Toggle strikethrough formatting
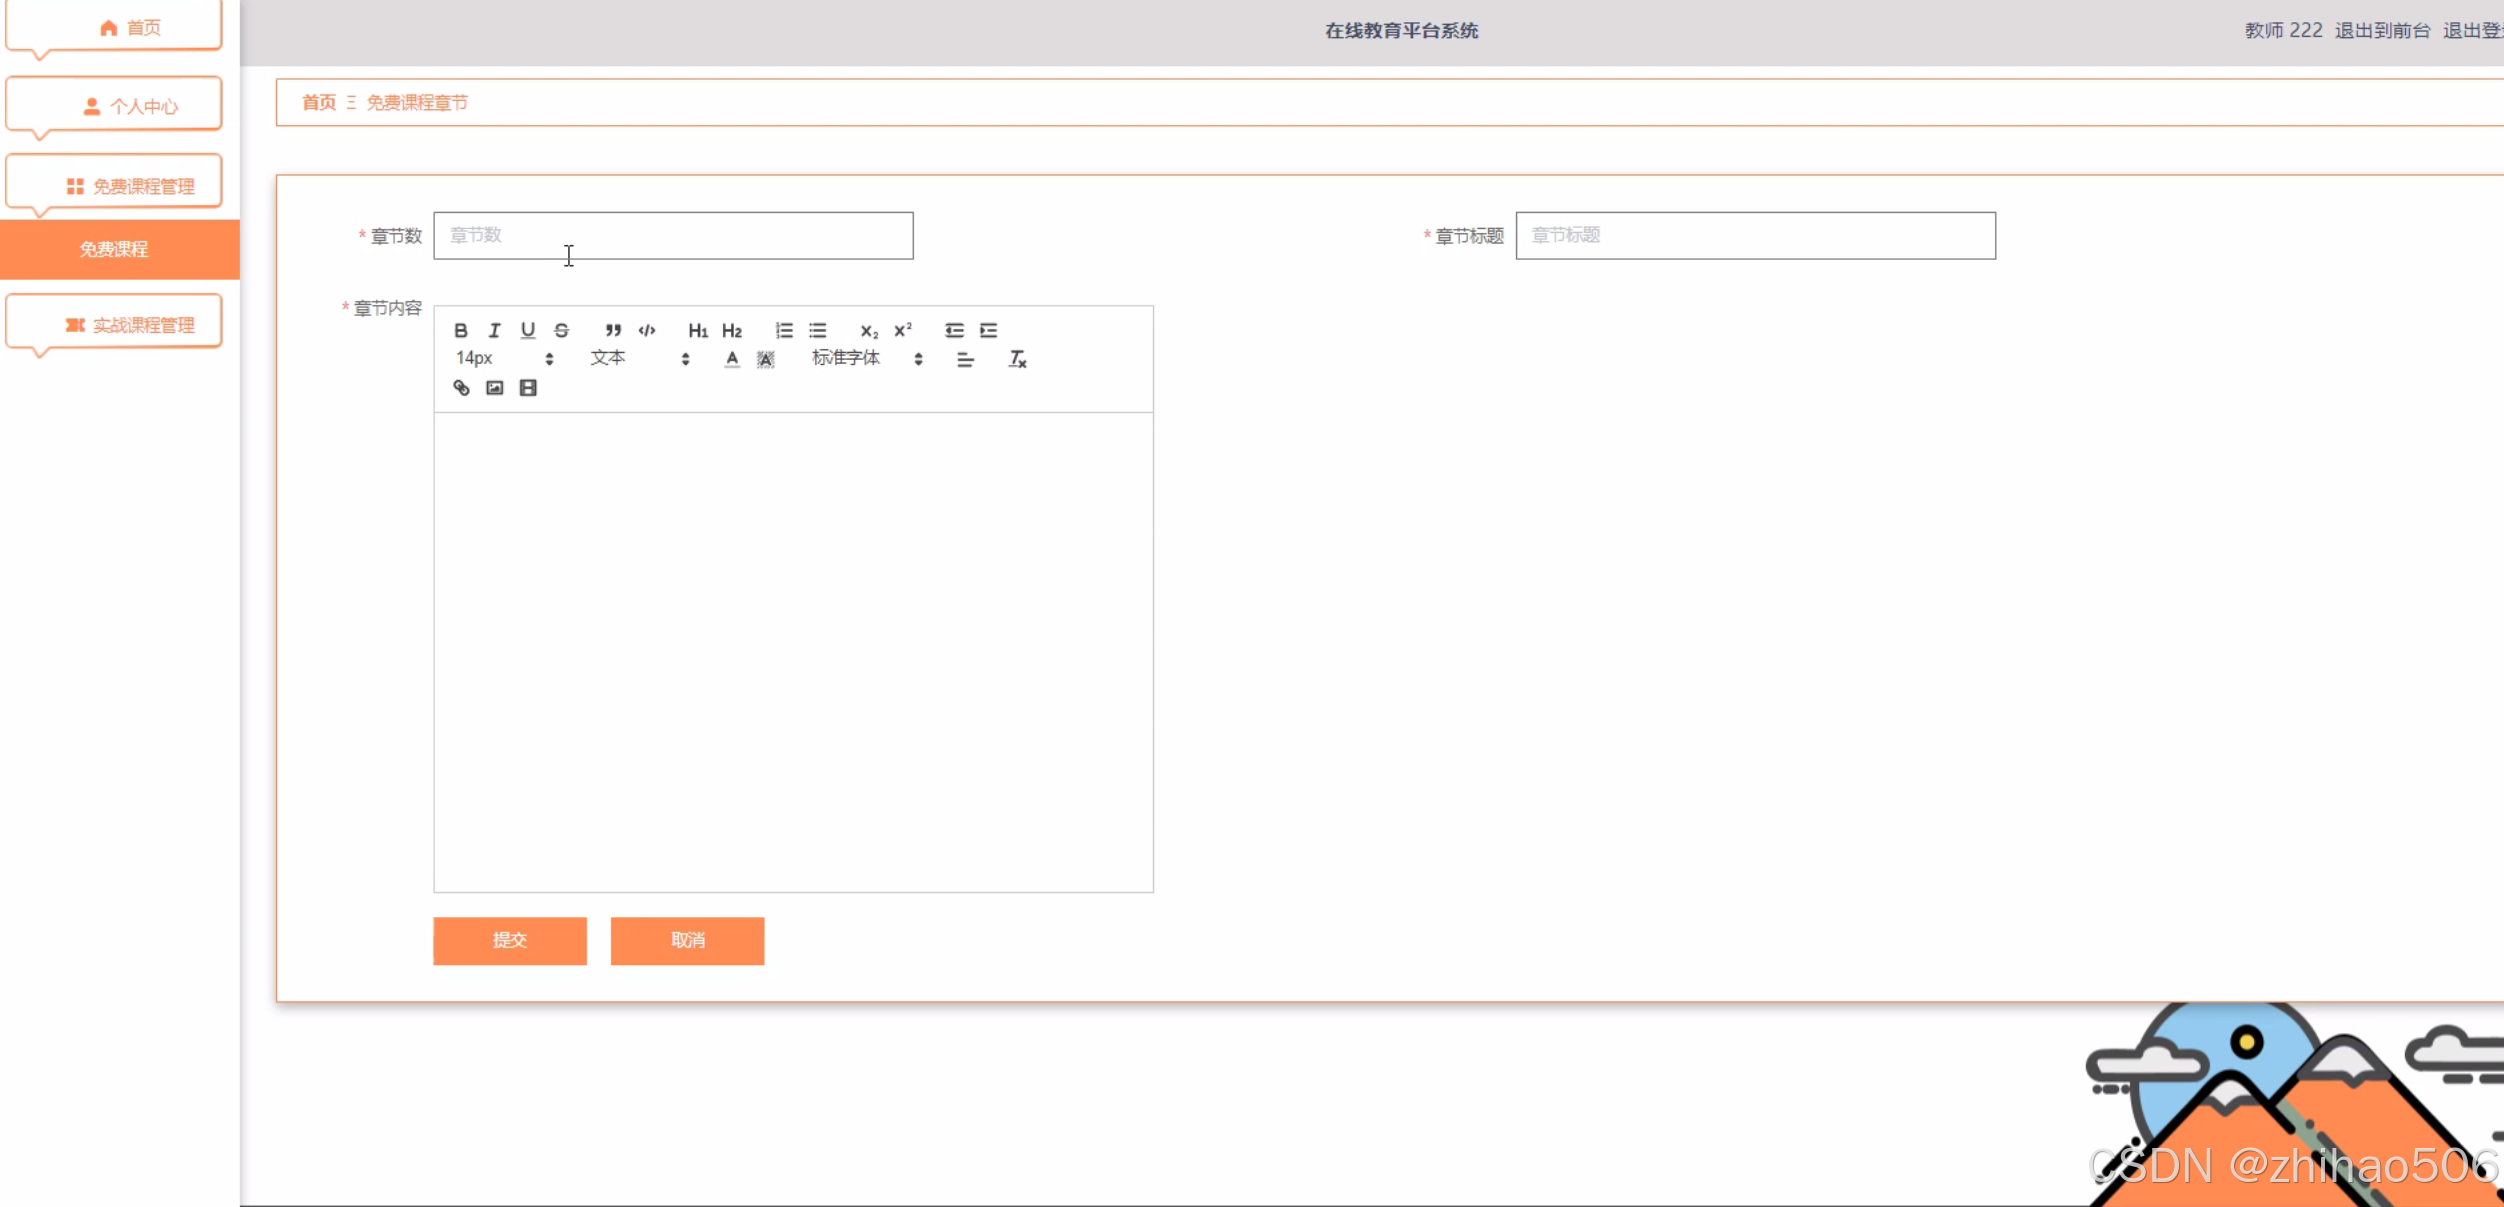Viewport: 2504px width, 1207px height. click(x=562, y=330)
